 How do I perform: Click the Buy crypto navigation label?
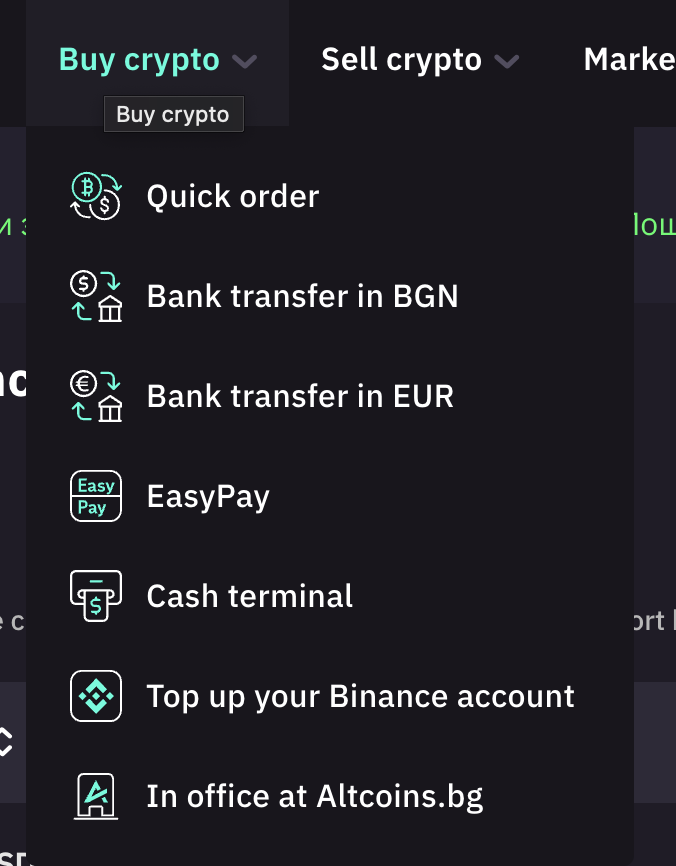point(140,60)
